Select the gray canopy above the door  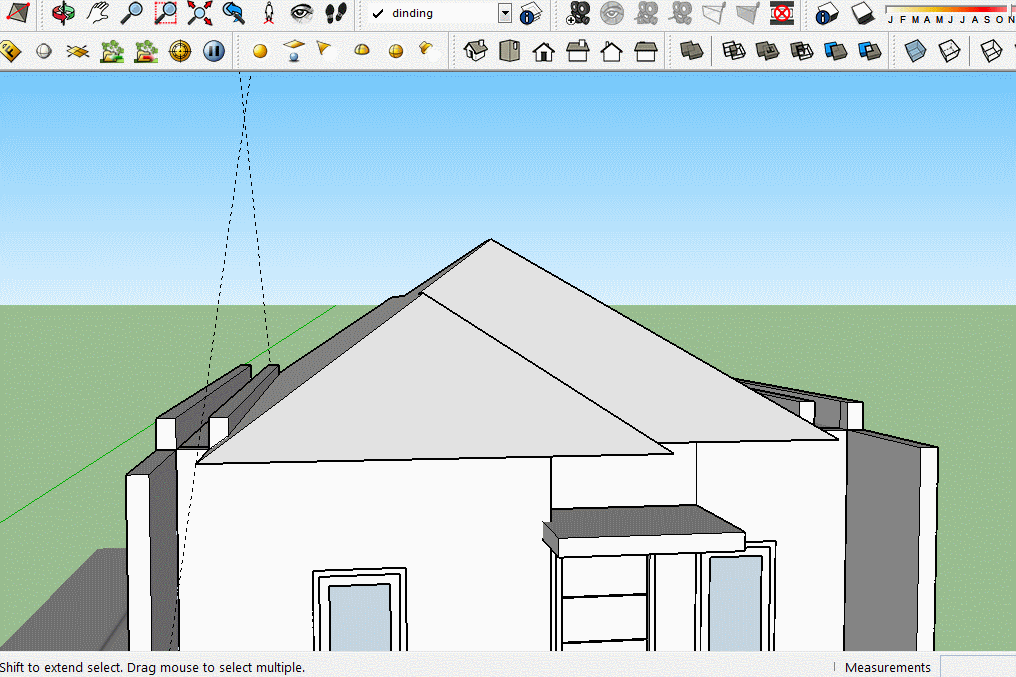pyautogui.click(x=643, y=530)
